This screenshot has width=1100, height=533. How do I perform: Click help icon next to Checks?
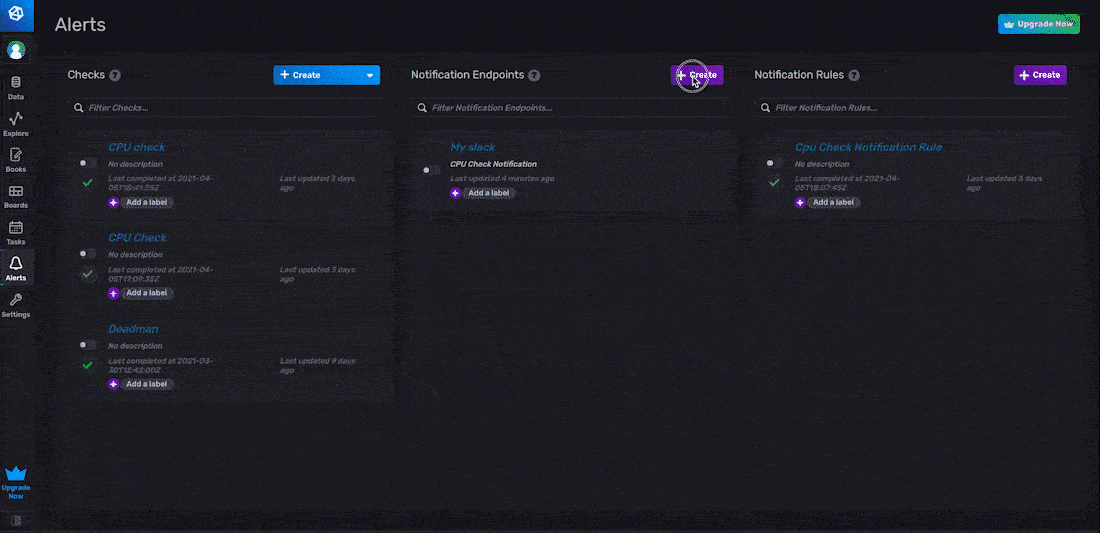[115, 75]
